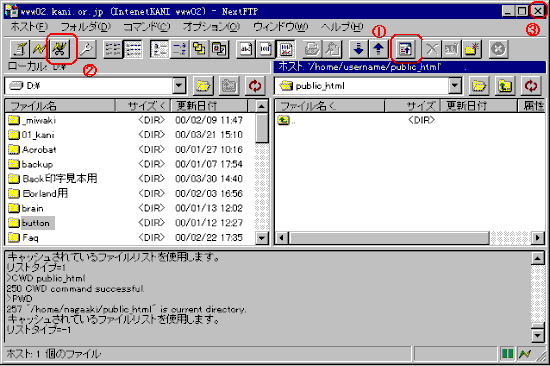Click local list scroll-up arrow

(262, 106)
